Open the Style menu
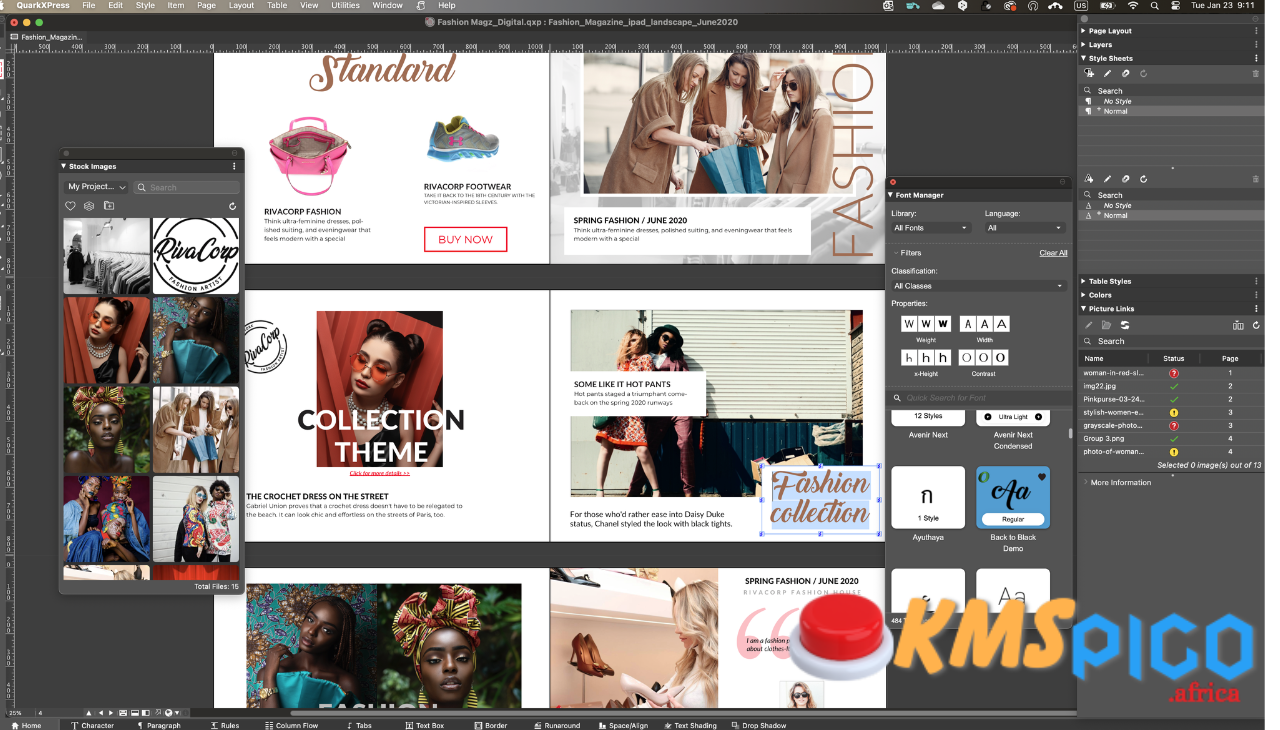This screenshot has height=730, width=1280. (145, 6)
